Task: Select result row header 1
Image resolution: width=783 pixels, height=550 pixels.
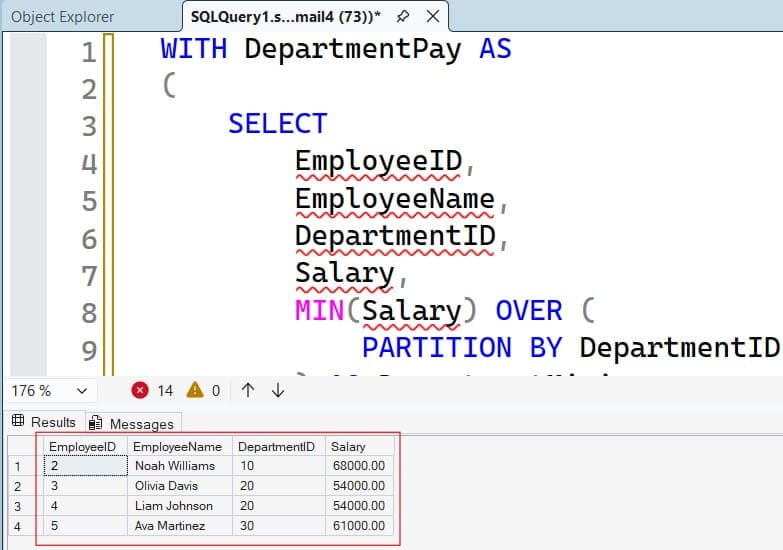Action: (x=21, y=466)
